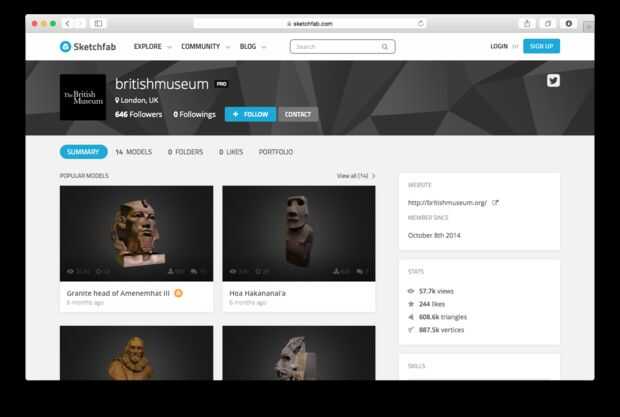Click 244 likes stat
Screen dimensions: 620x417
[x=432, y=304]
